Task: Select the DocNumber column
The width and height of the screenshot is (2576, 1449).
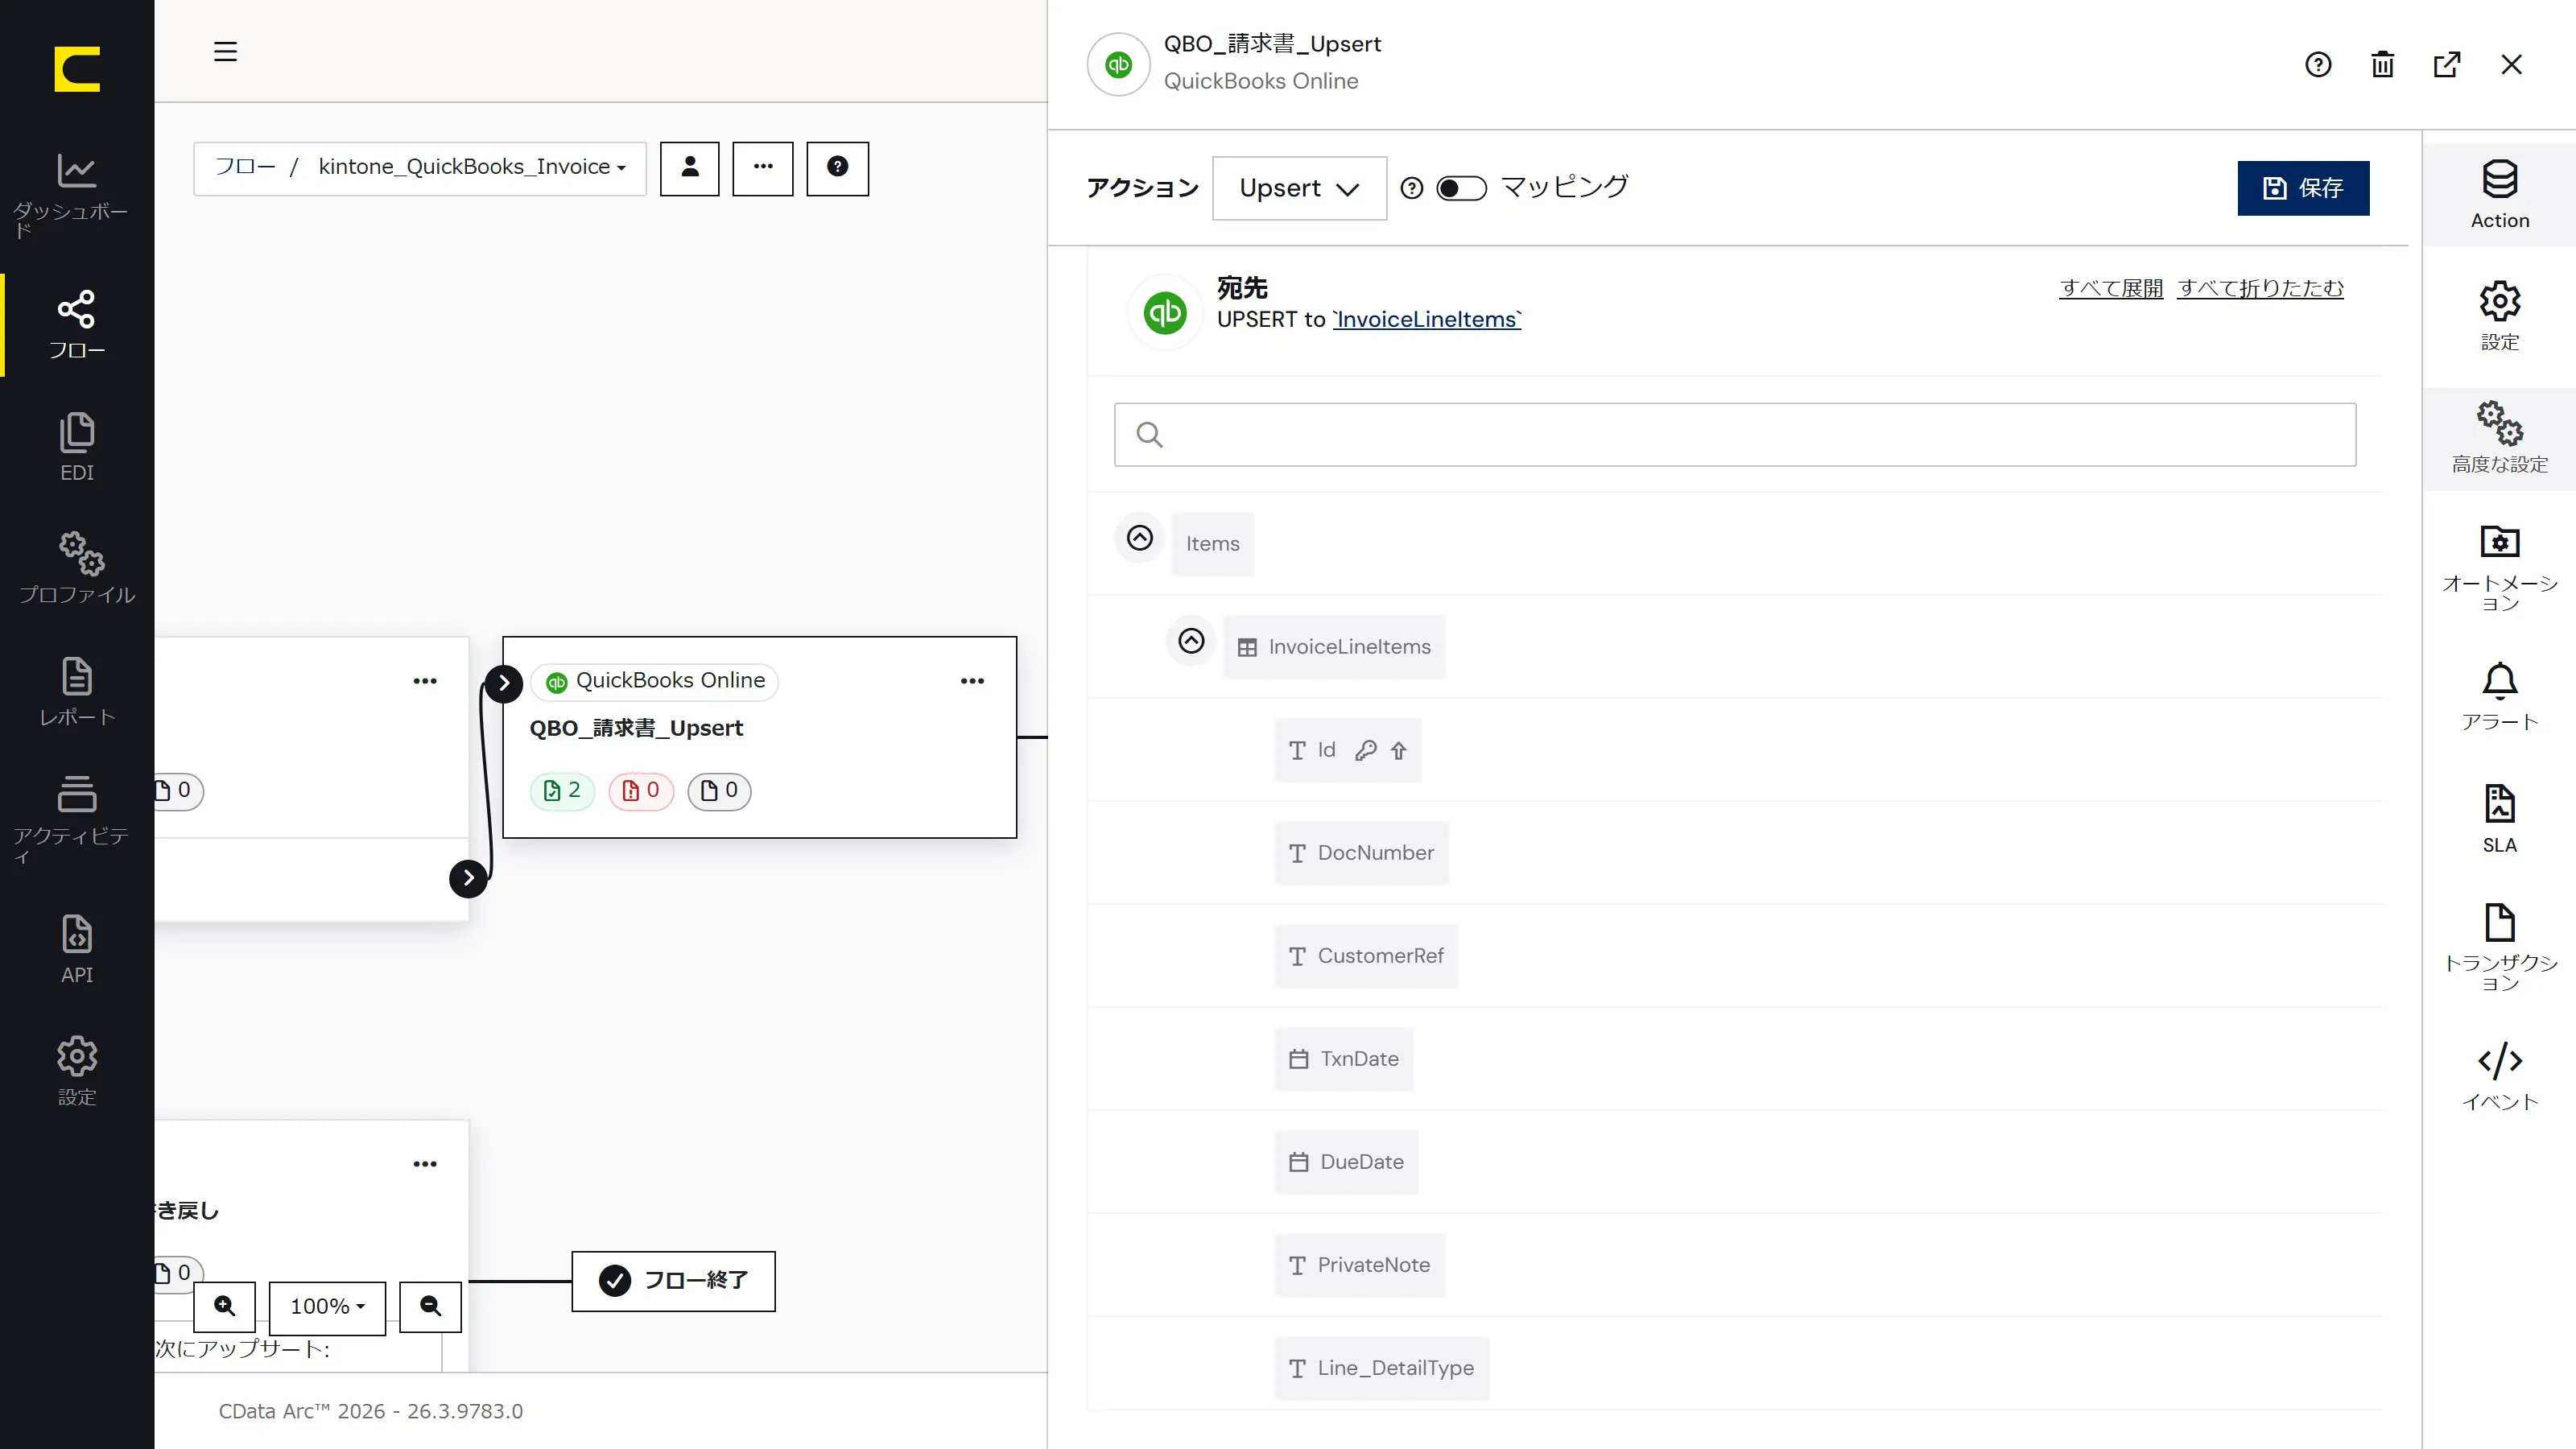Action: click(x=1361, y=853)
